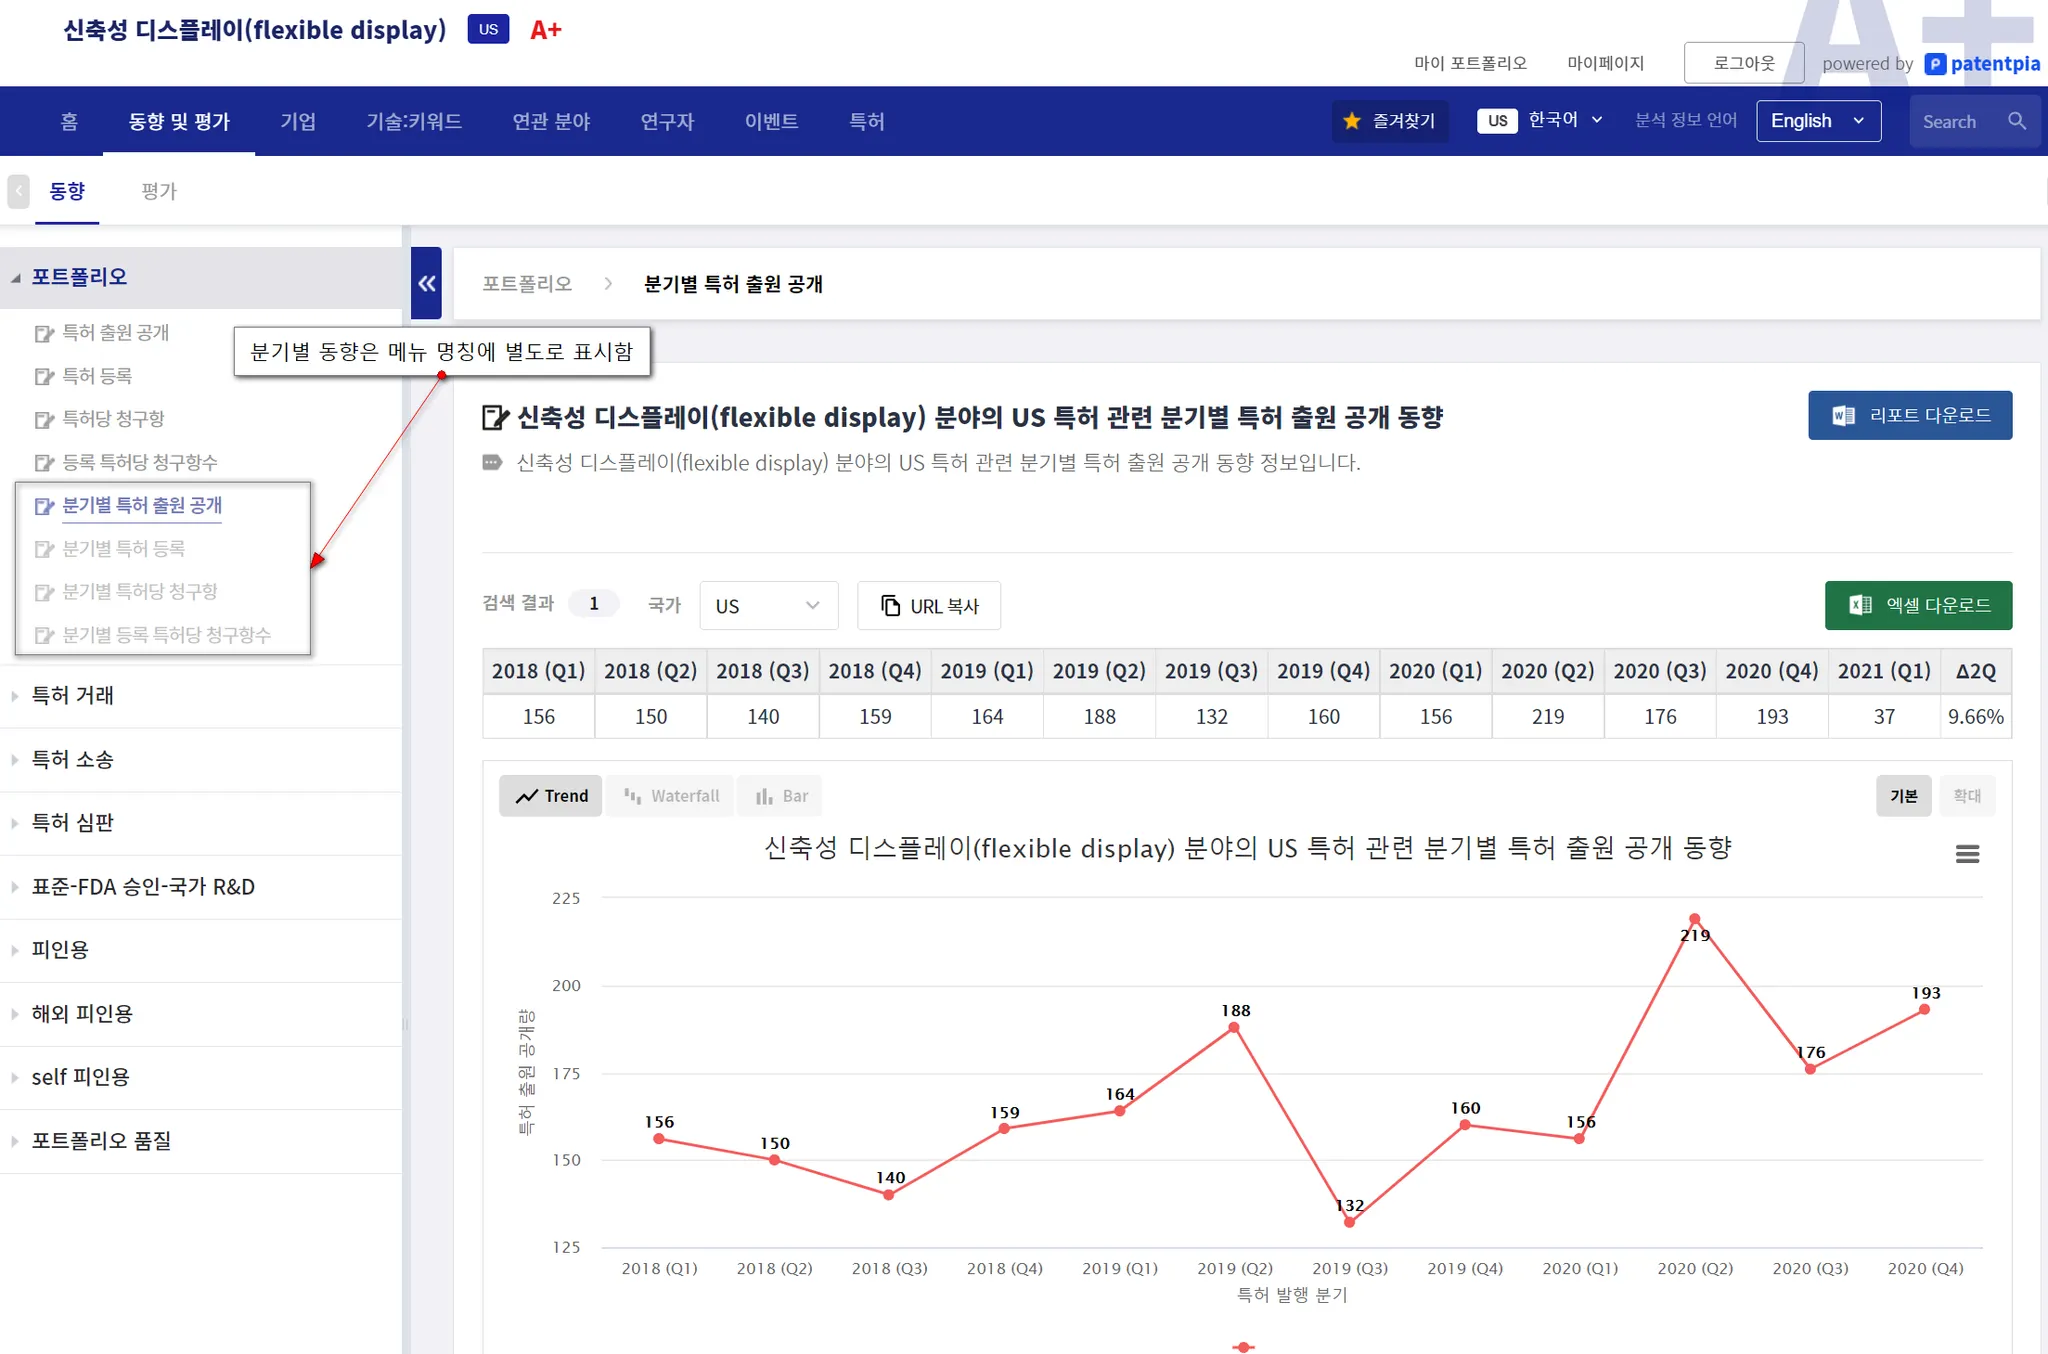Click the star favorites button
Viewport: 2048px width, 1354px height.
click(x=1389, y=121)
